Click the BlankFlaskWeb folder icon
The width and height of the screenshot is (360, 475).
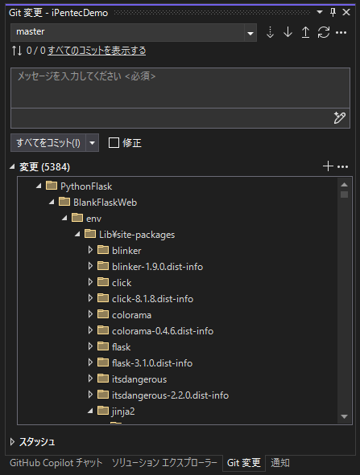(64, 202)
